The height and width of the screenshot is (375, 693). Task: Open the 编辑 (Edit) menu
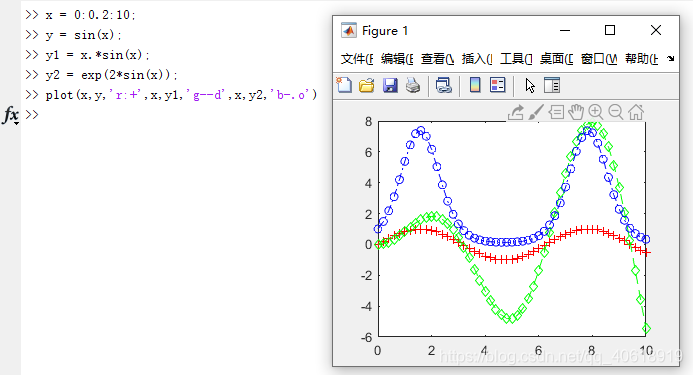397,59
